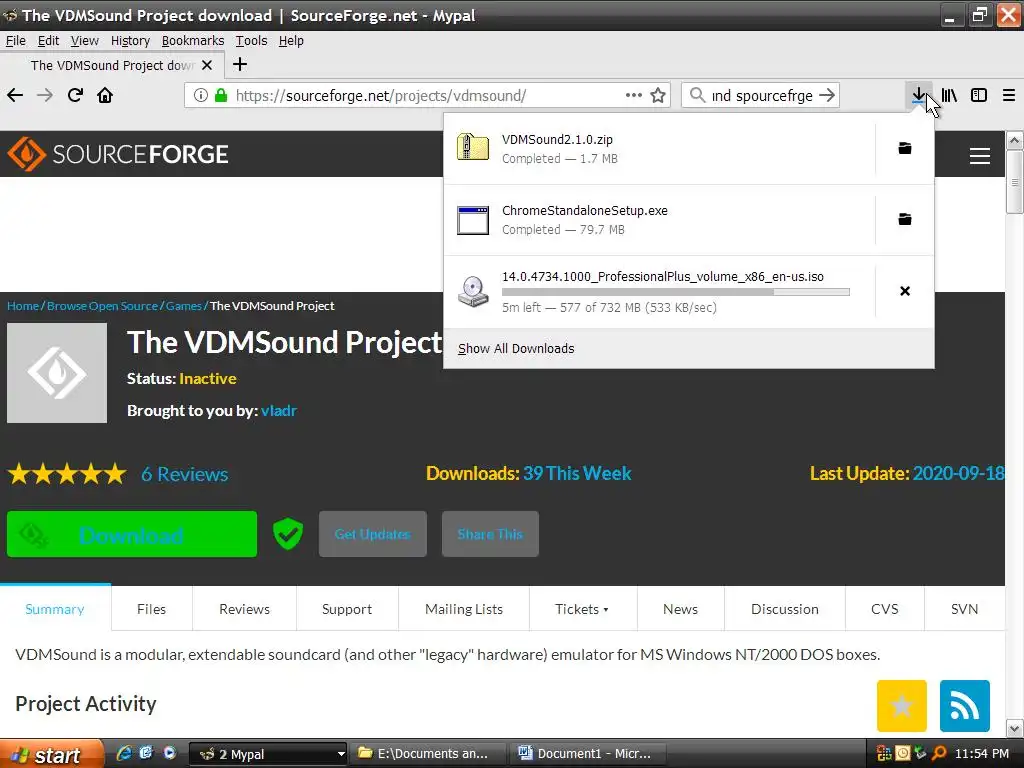Click the sourceforge.net address bar
The image size is (1024, 768).
pyautogui.click(x=428, y=95)
